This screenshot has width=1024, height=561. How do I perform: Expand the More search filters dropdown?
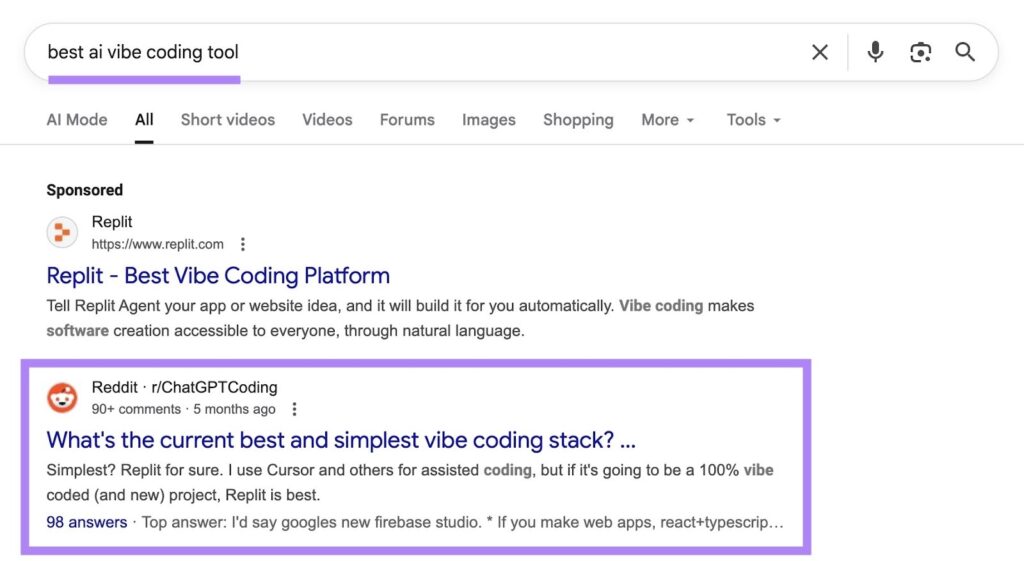point(667,120)
